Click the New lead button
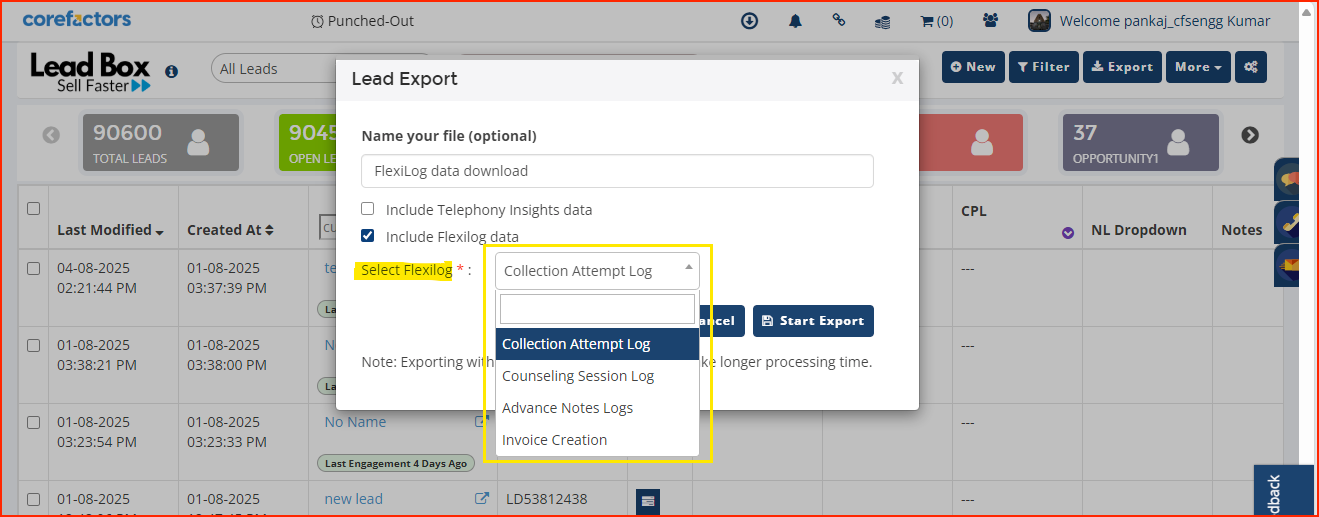 (973, 67)
